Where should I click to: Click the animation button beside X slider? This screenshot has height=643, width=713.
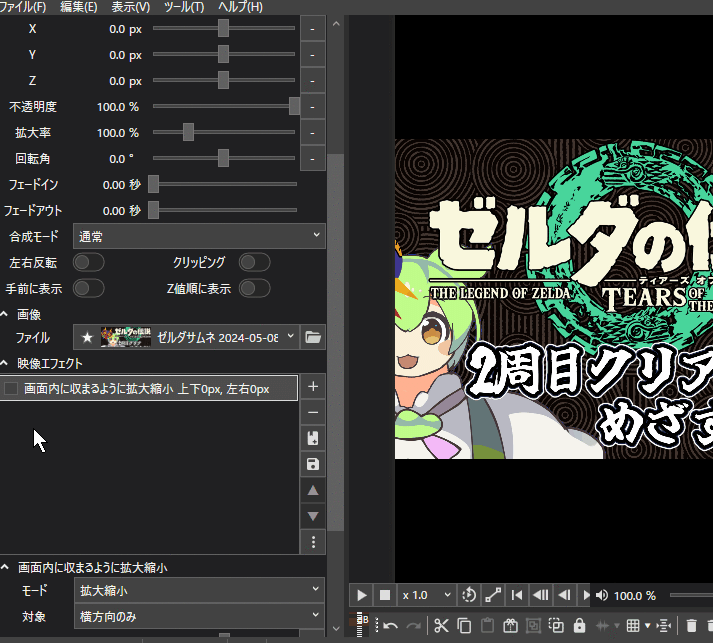pos(312,29)
